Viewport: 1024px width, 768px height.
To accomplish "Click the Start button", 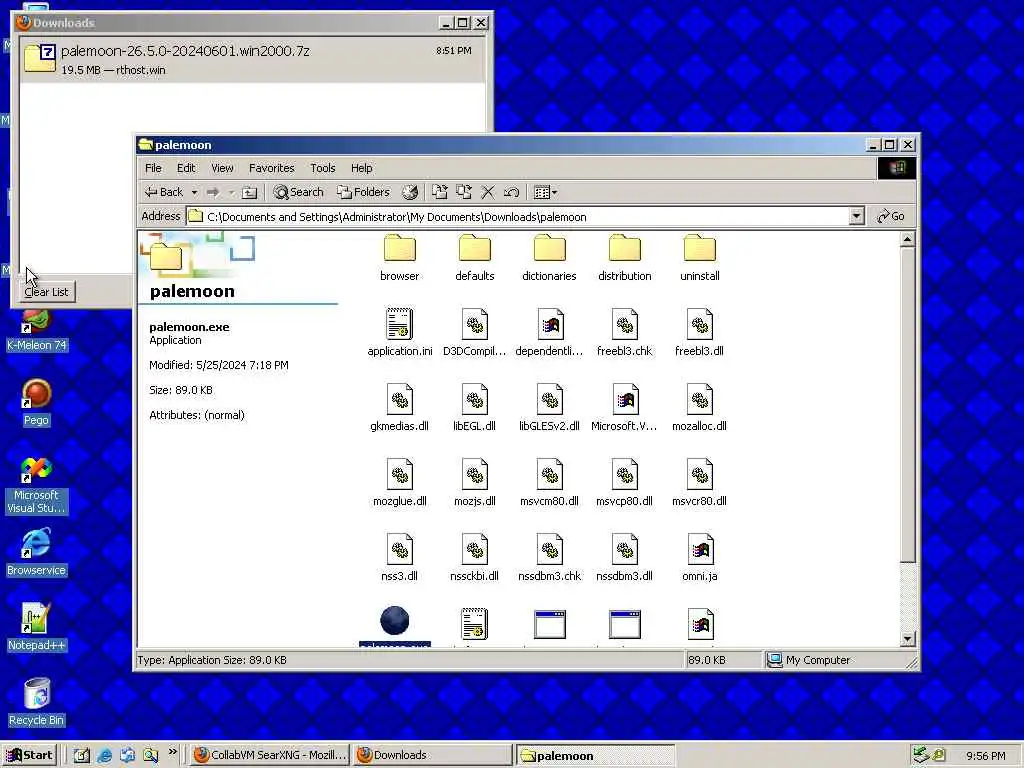I will click(30, 755).
